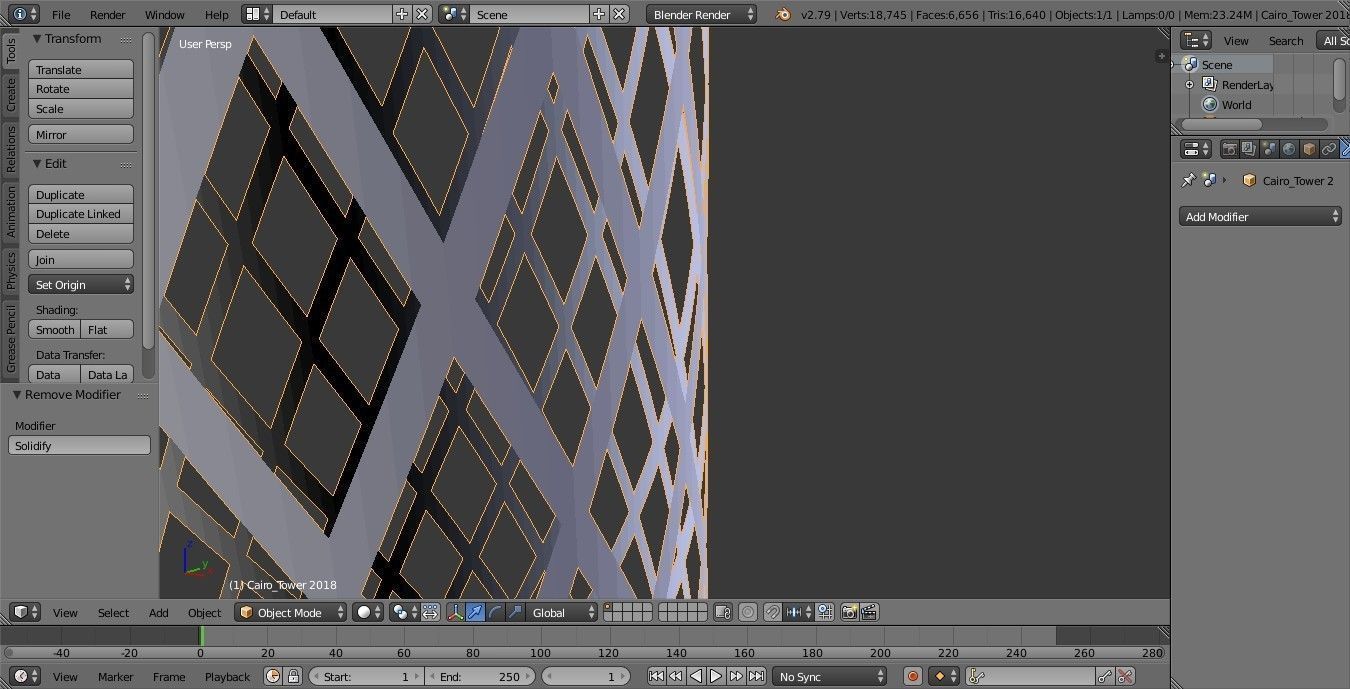The height and width of the screenshot is (689, 1350).
Task: Click the OpenGL render image camera icon
Action: click(849, 612)
